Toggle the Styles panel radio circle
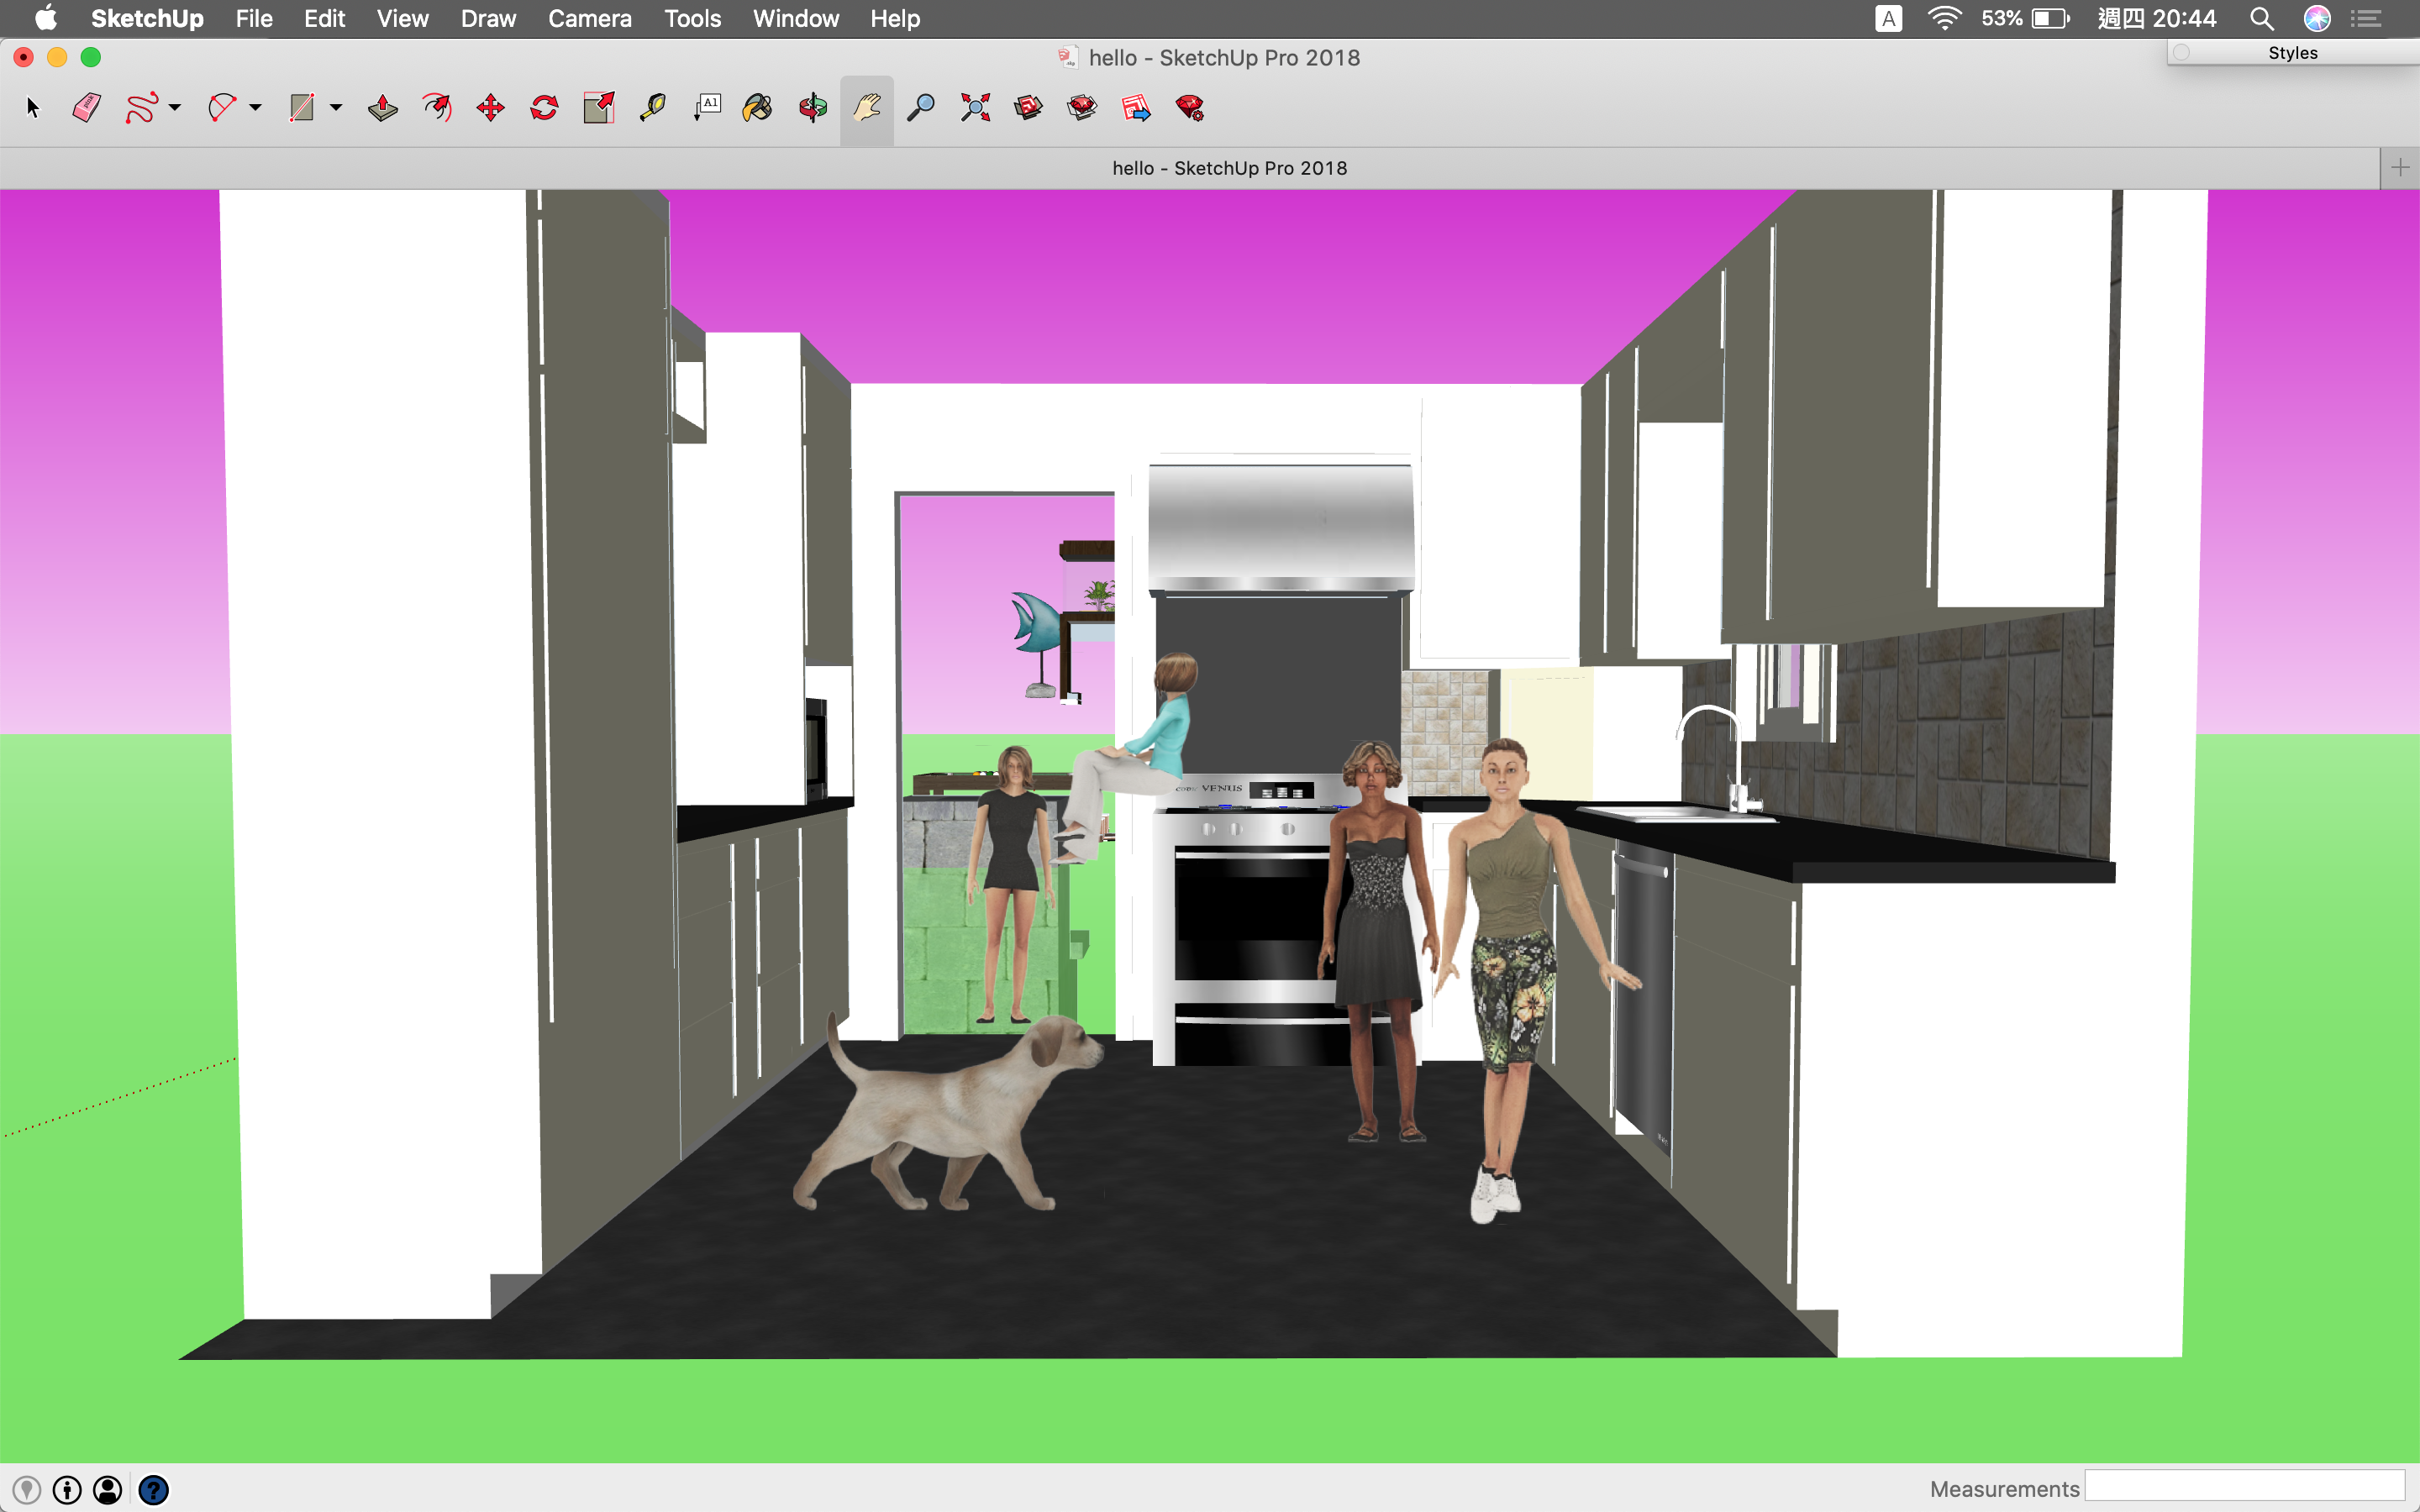Image resolution: width=2420 pixels, height=1512 pixels. 2182,53
